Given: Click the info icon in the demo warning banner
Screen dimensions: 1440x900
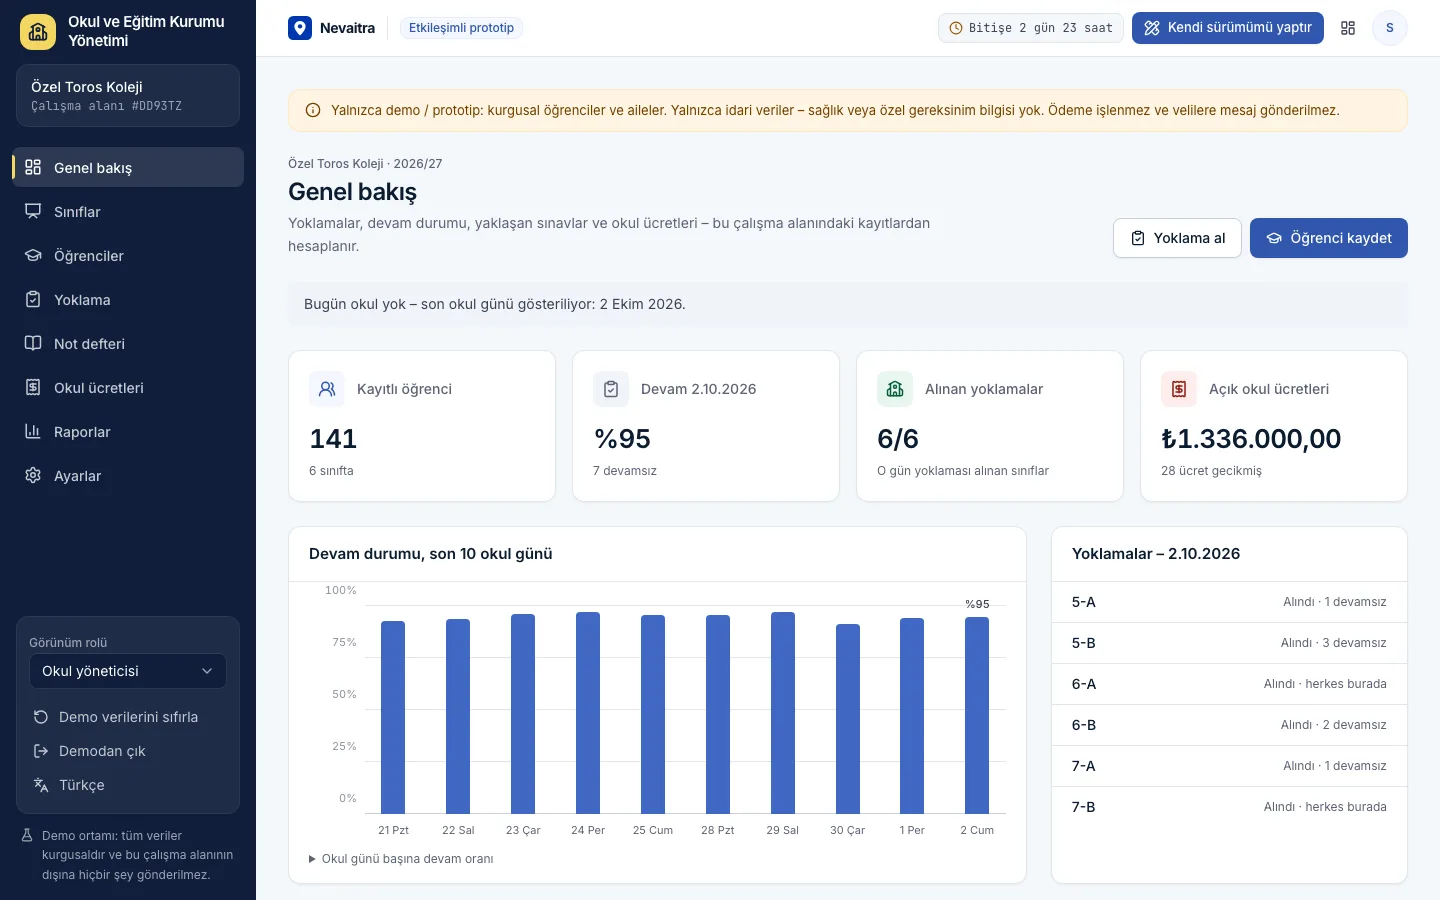Looking at the screenshot, I should point(313,110).
